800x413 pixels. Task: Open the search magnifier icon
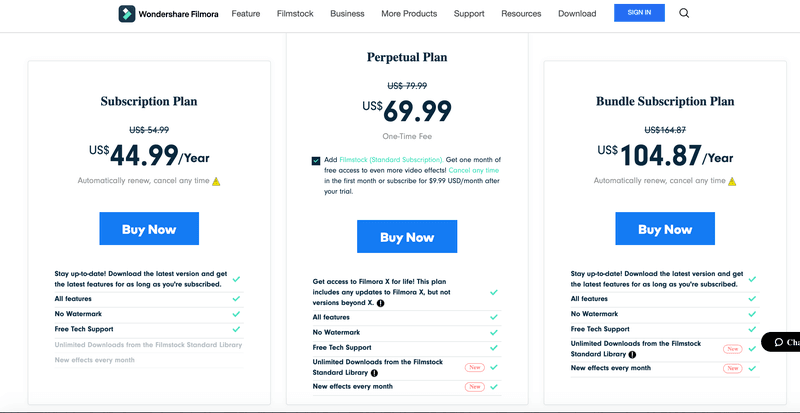click(x=684, y=13)
